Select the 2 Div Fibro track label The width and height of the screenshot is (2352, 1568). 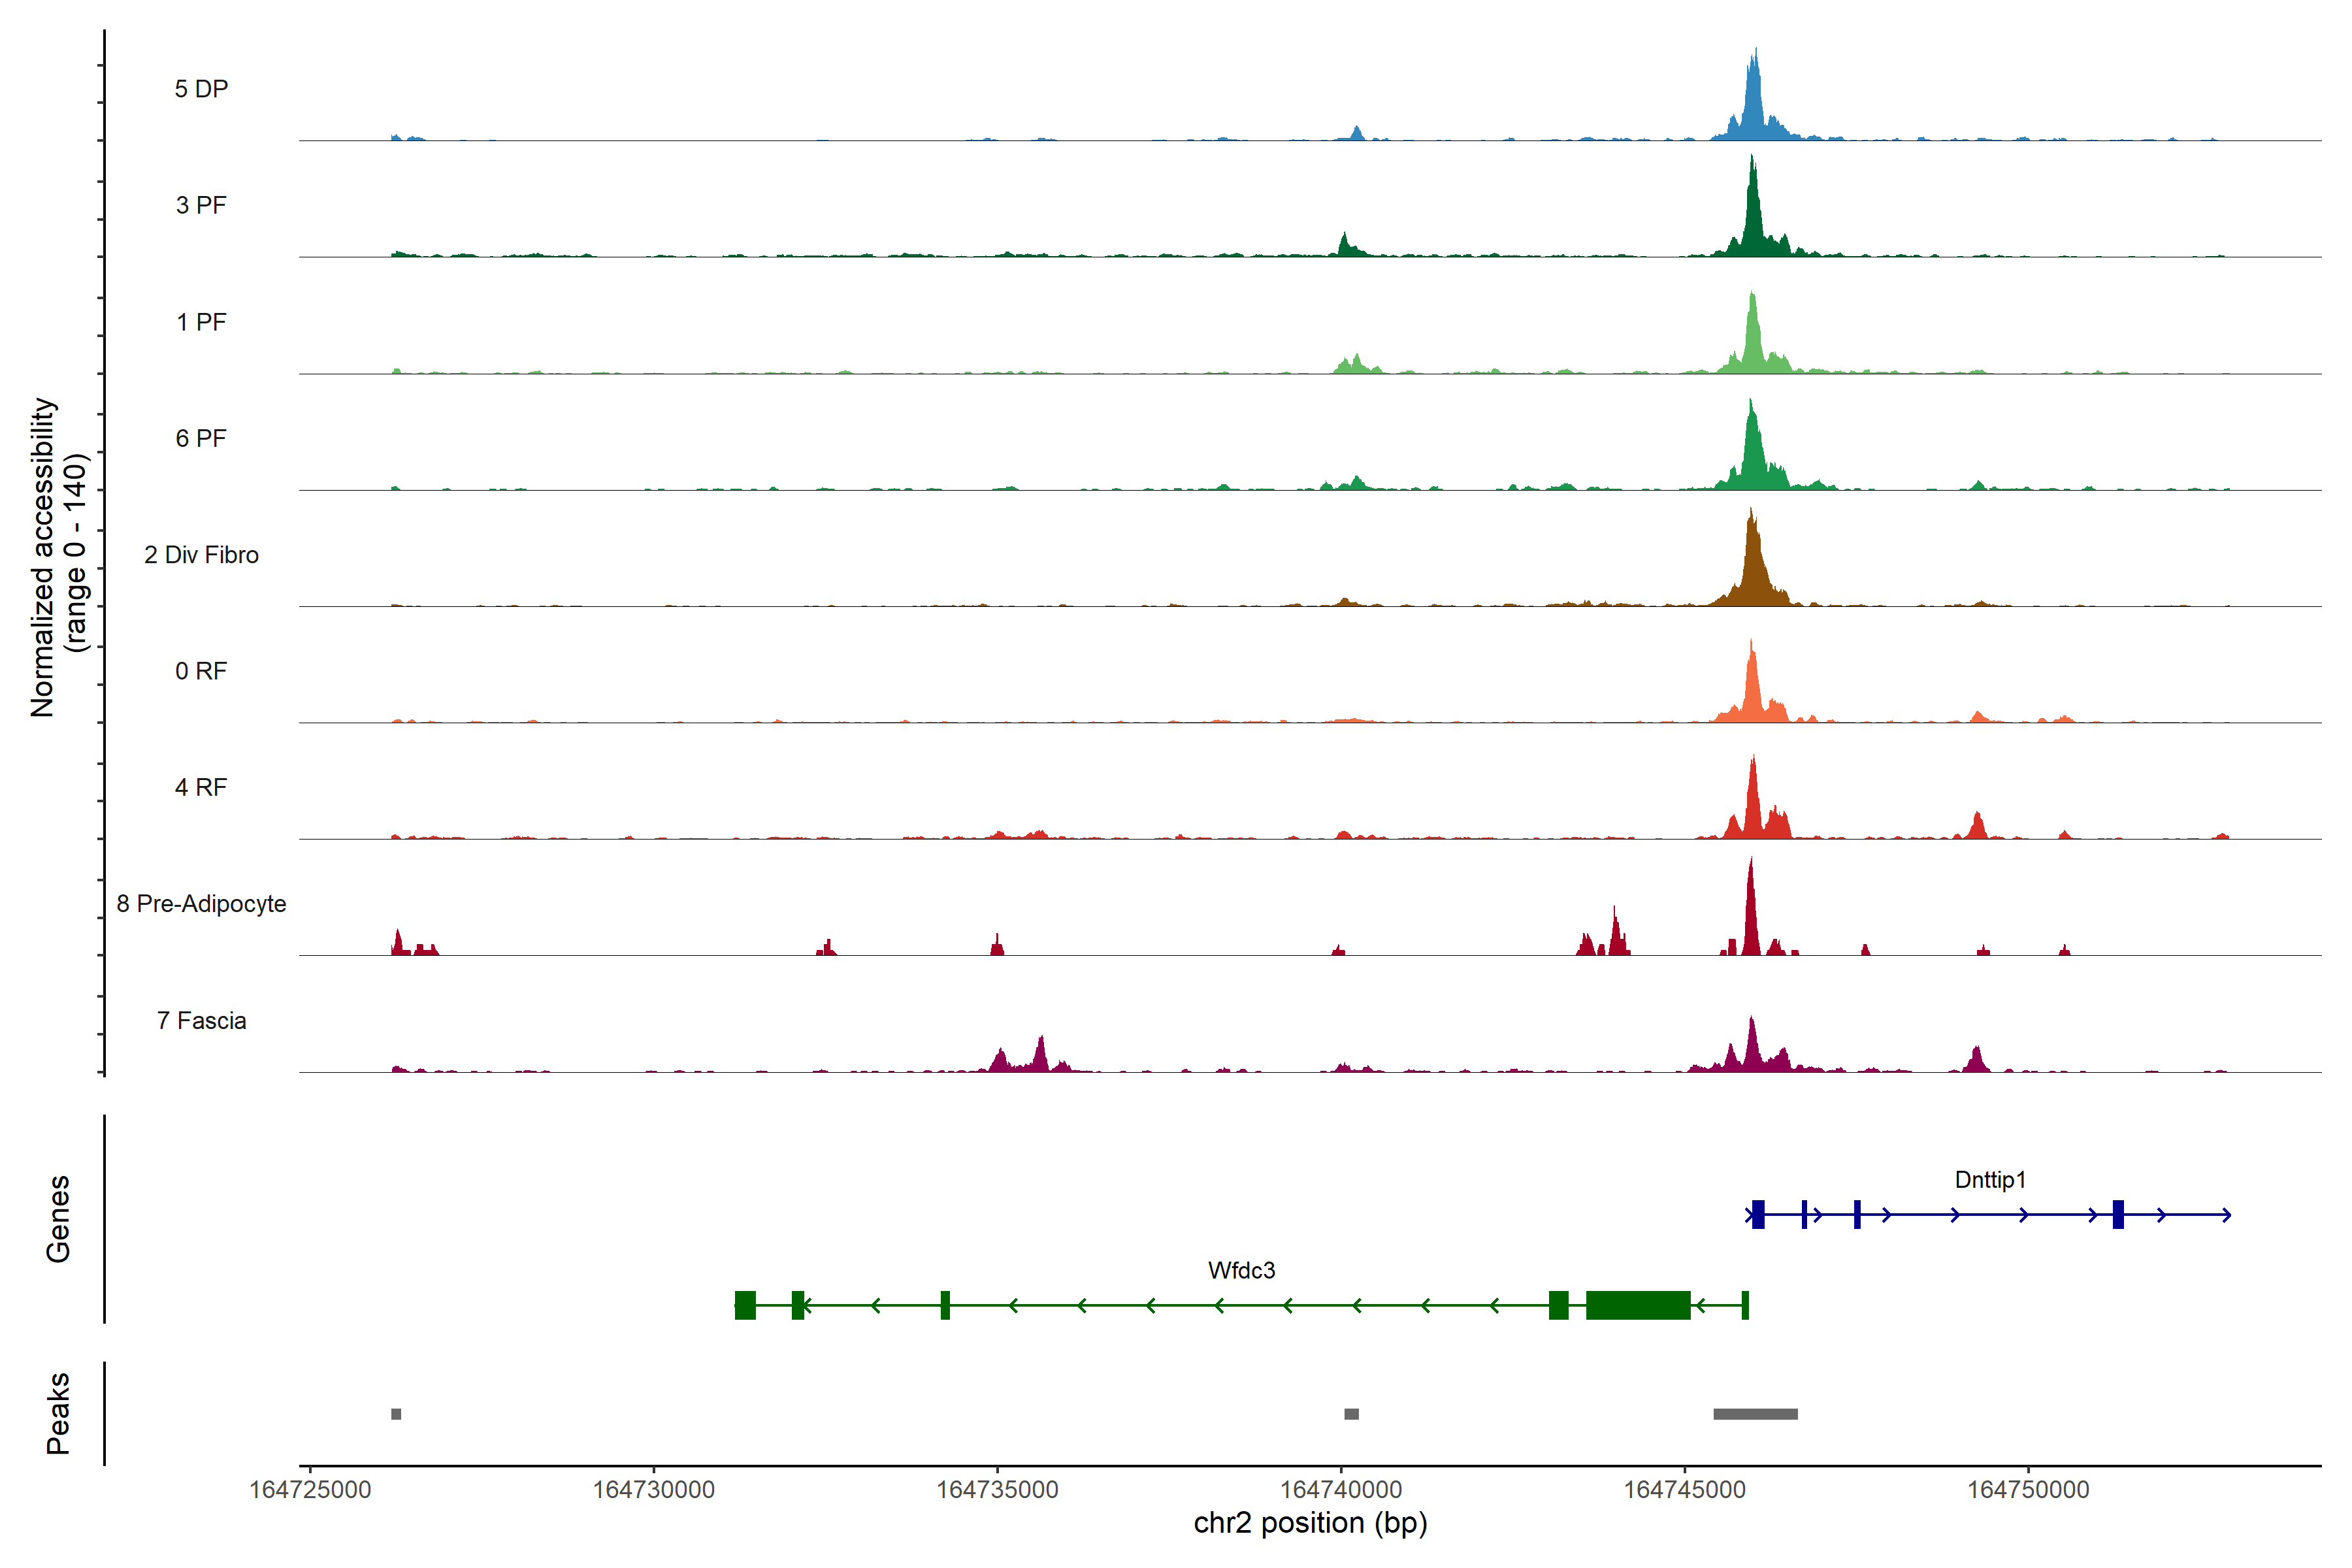point(201,555)
